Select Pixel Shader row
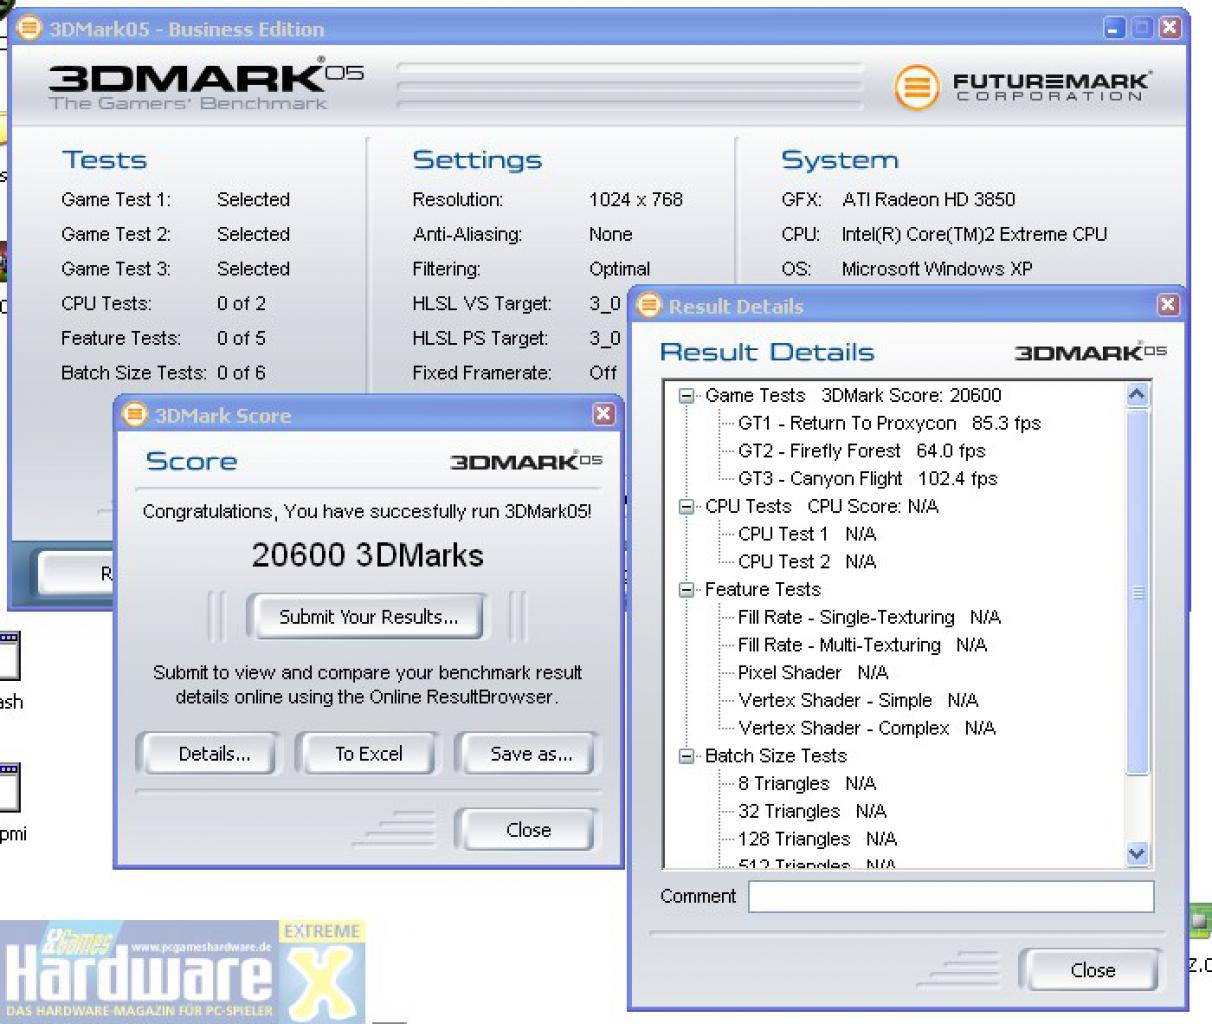The width and height of the screenshot is (1212, 1024). point(812,673)
